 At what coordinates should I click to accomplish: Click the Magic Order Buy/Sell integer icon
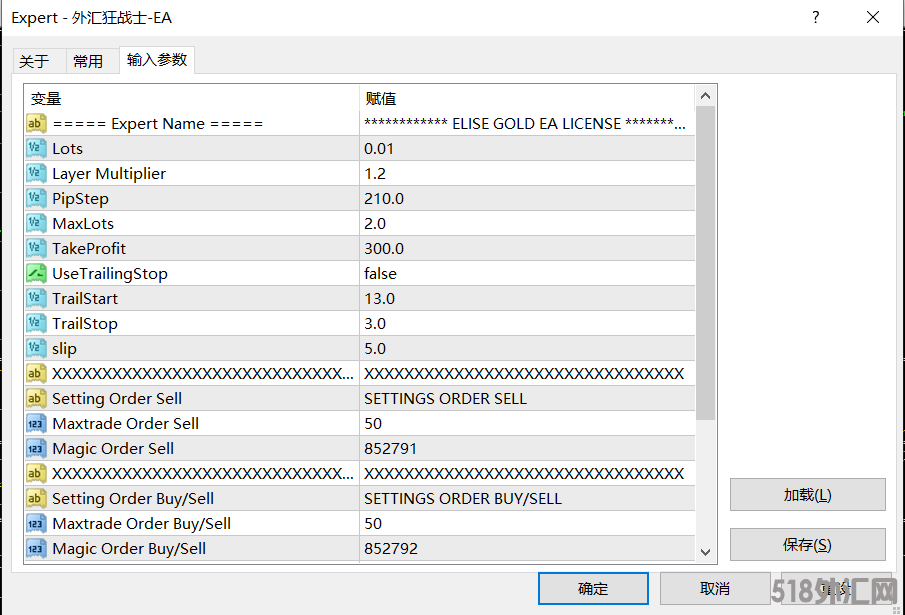point(36,548)
